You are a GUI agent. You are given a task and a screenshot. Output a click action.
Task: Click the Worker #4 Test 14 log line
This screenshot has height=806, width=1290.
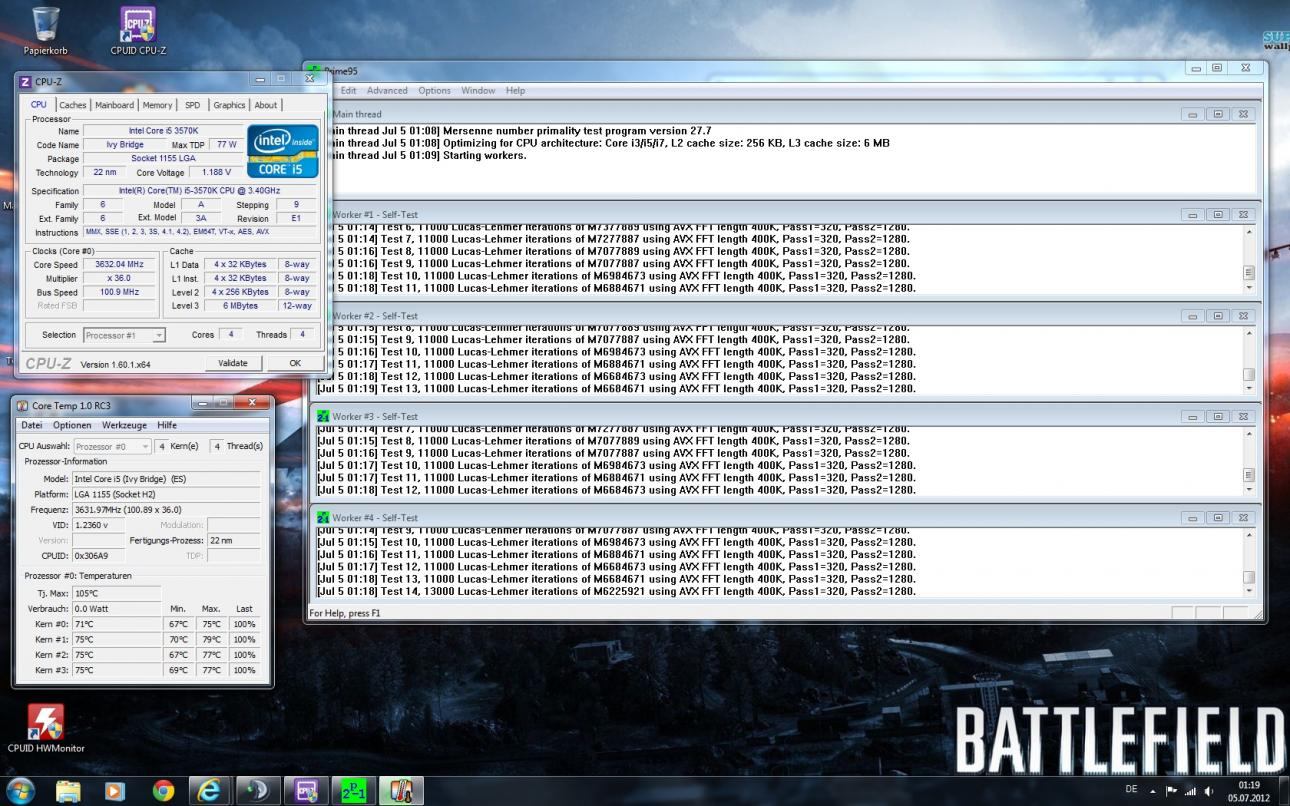[615, 591]
